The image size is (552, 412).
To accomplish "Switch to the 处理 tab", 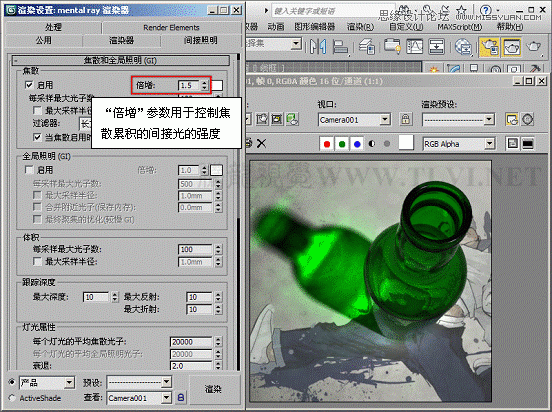I will pos(53,27).
